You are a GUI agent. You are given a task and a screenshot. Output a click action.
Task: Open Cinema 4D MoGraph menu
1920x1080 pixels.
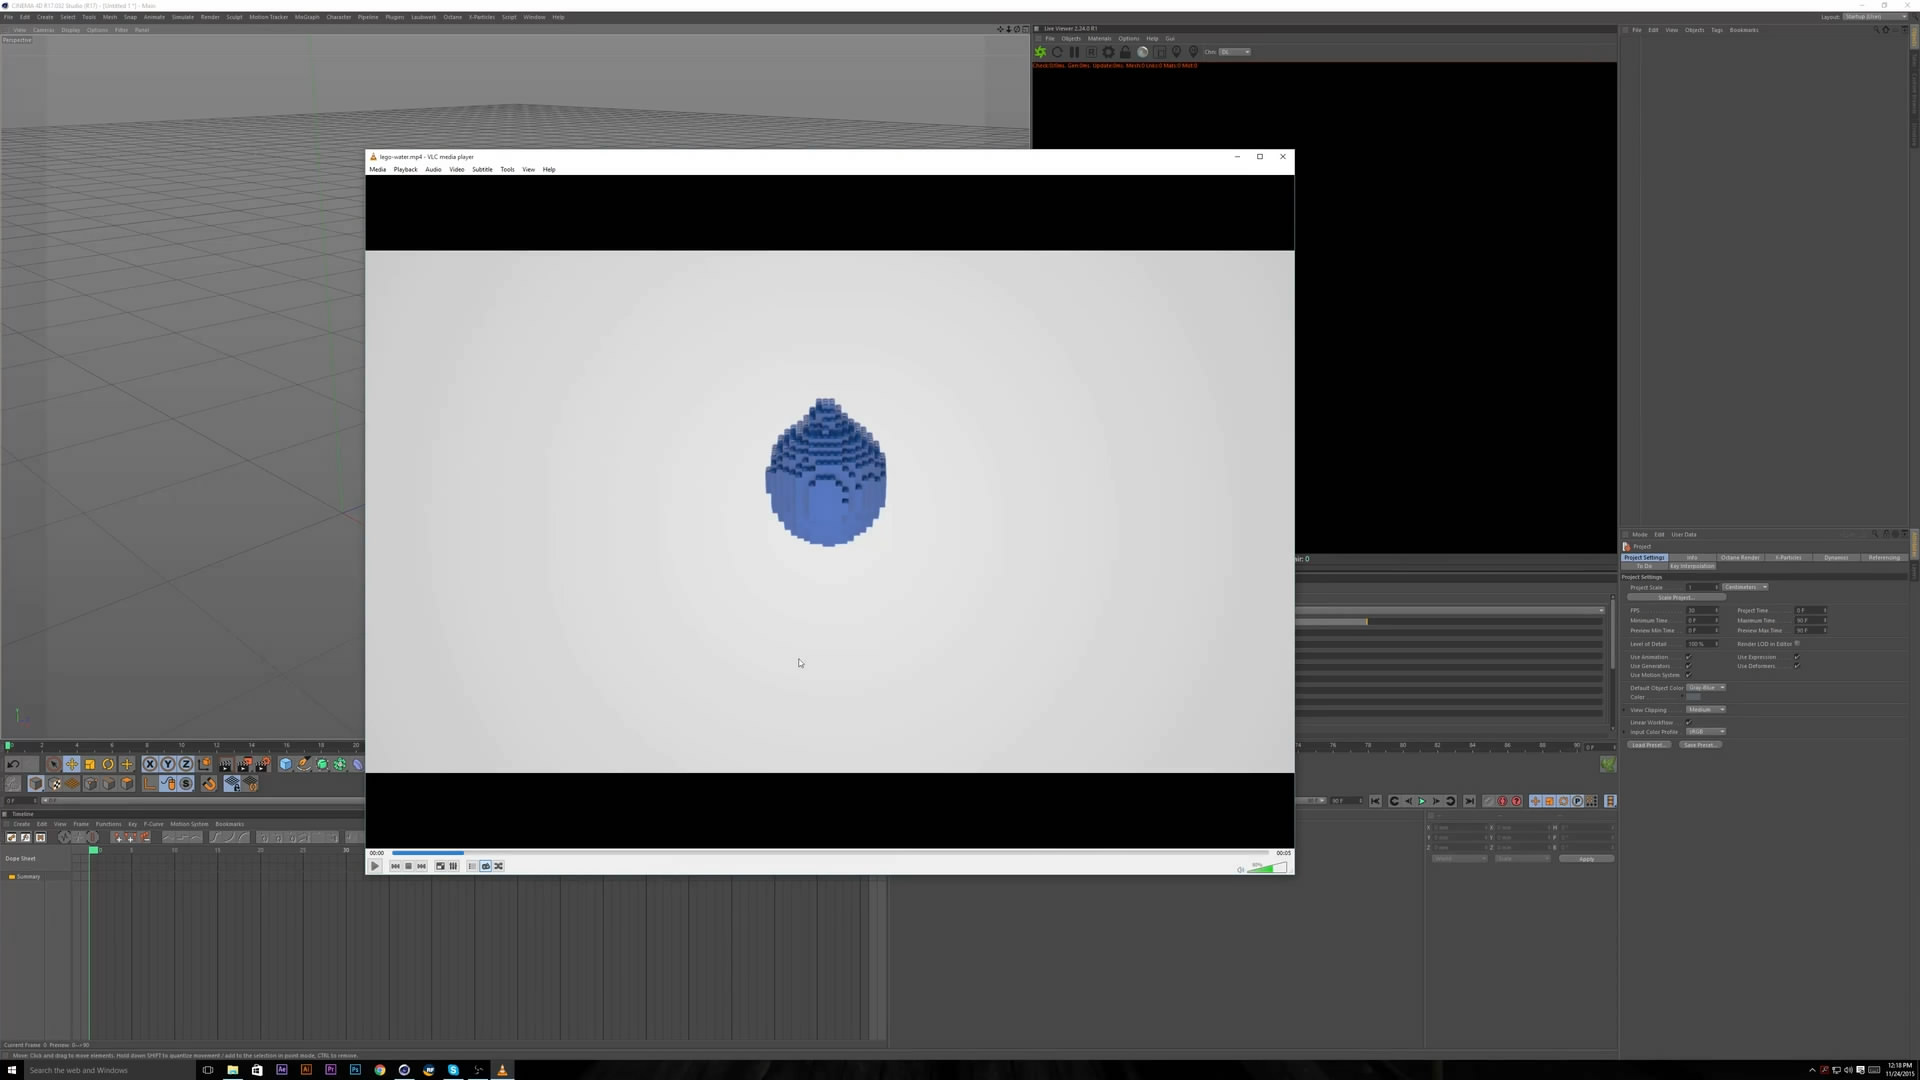tap(307, 17)
